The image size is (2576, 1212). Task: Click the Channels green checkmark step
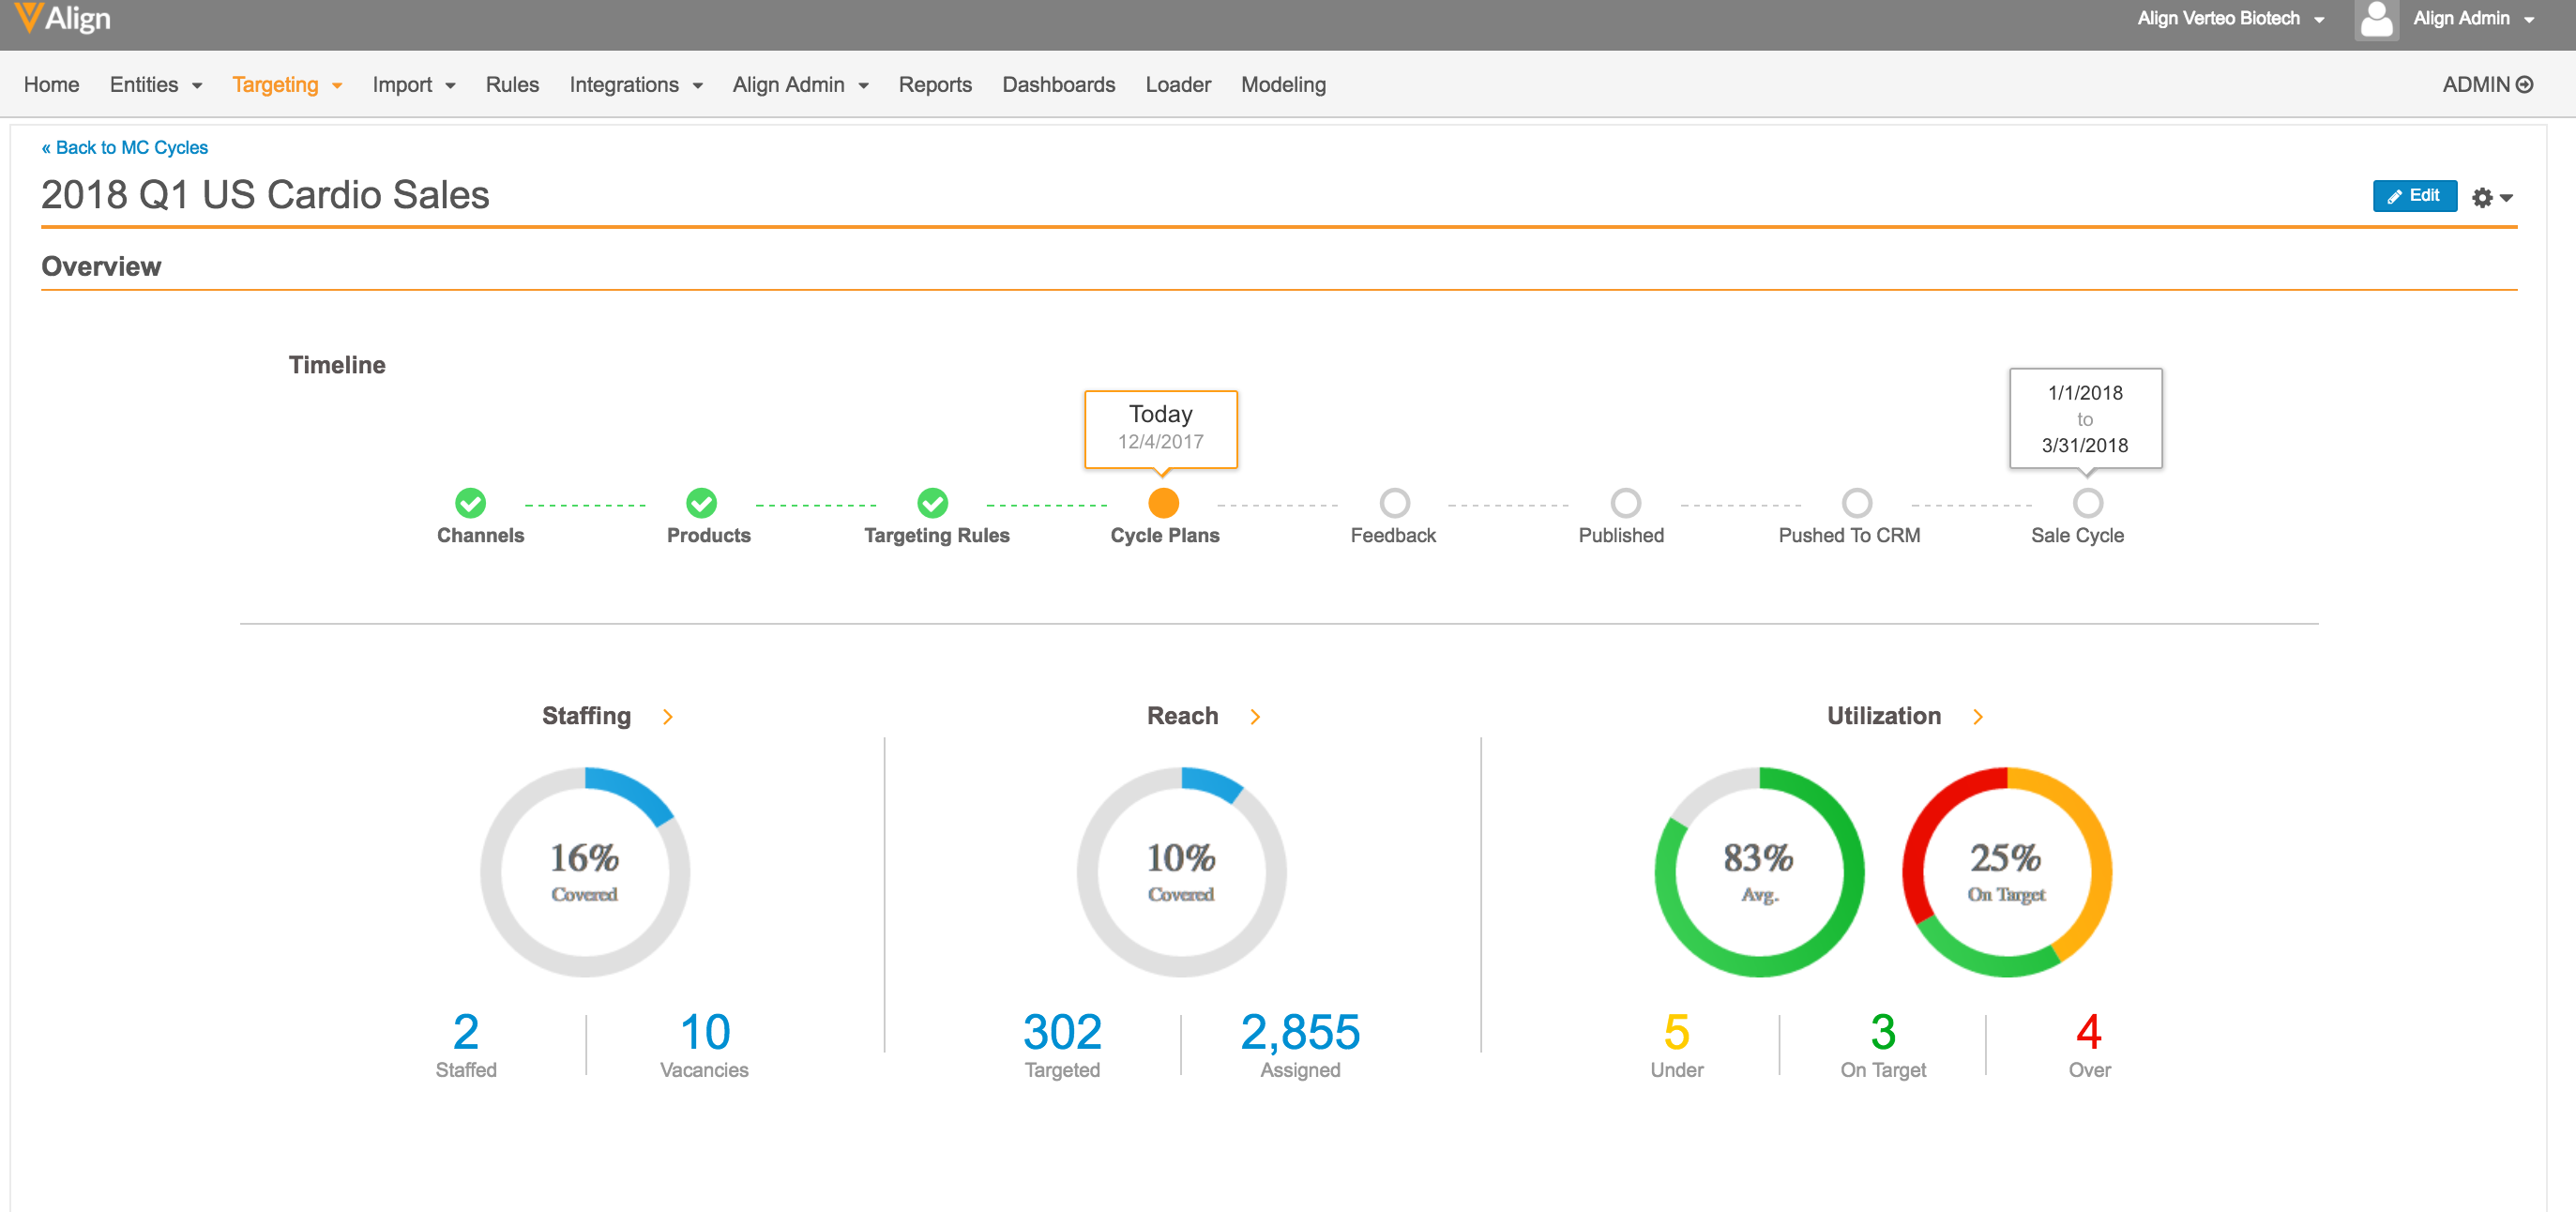coord(470,503)
